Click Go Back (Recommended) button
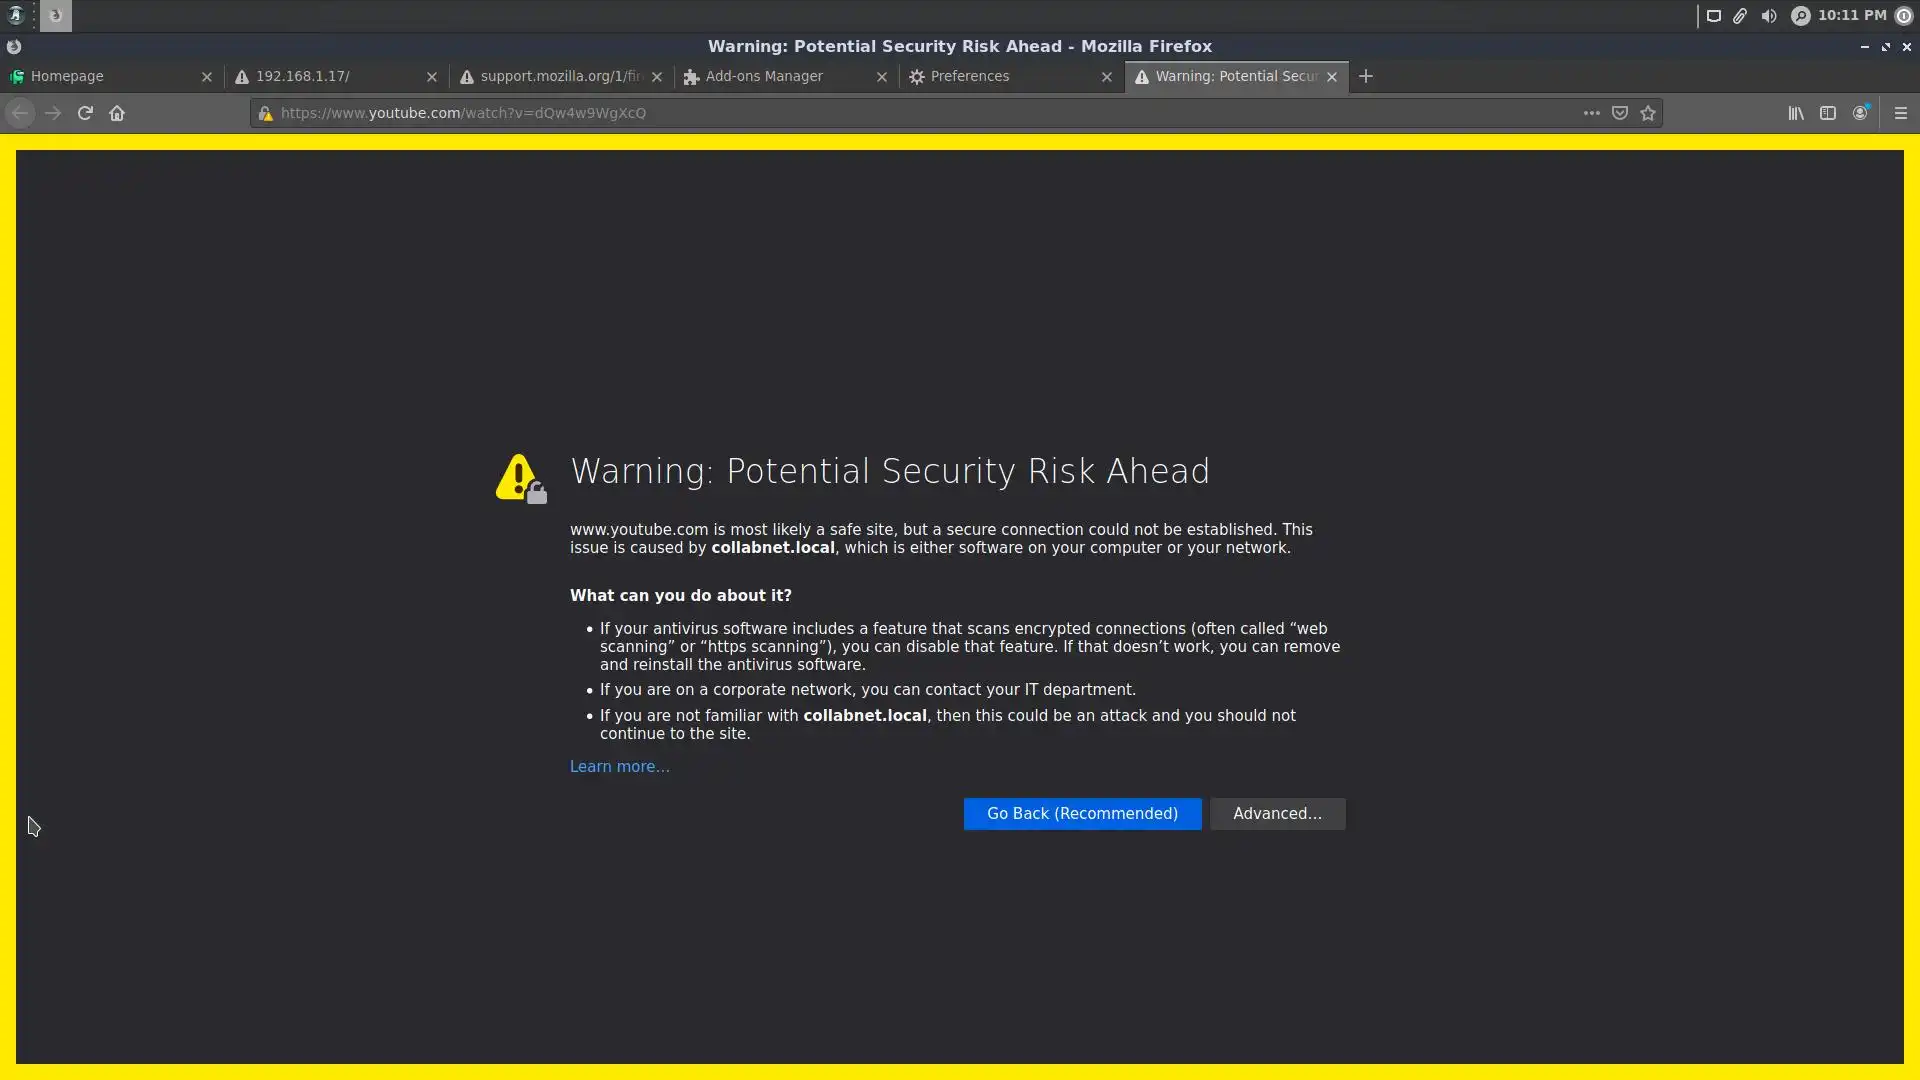The width and height of the screenshot is (1920, 1080). (1082, 814)
